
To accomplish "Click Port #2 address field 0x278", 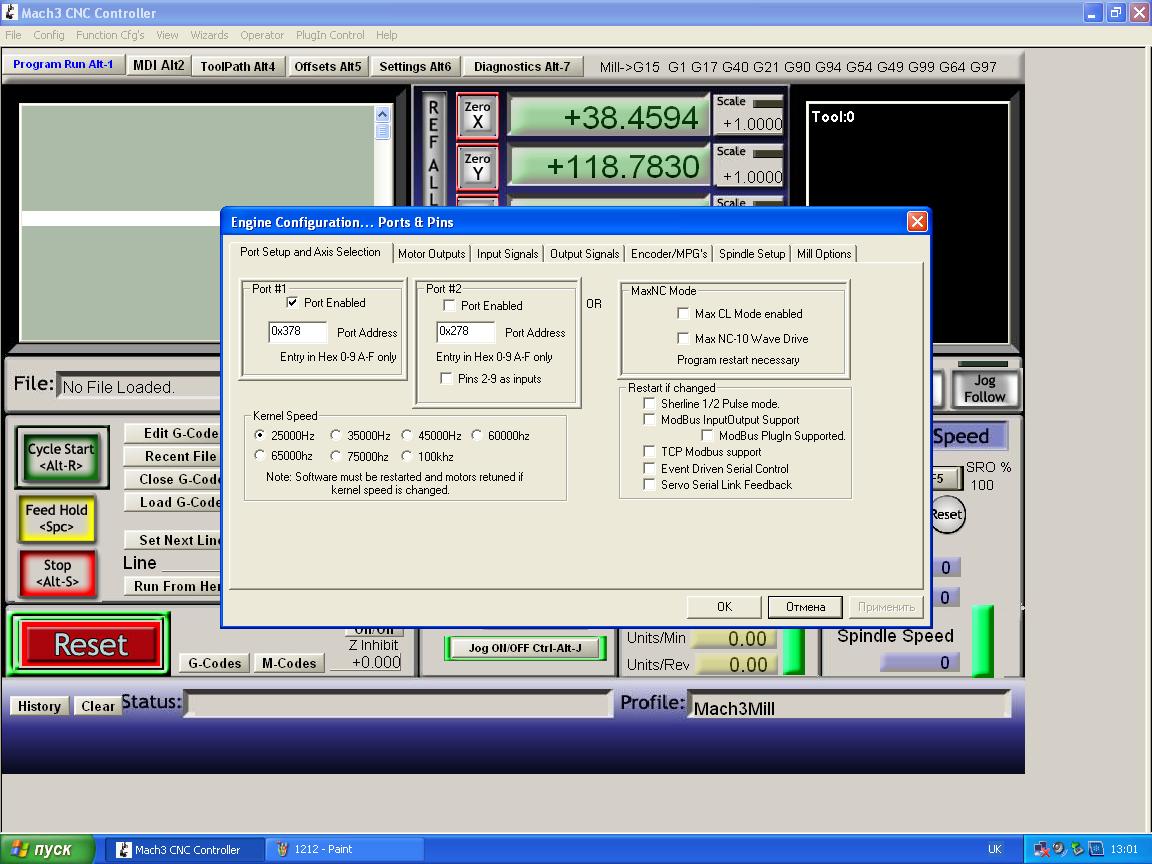I will (466, 331).
